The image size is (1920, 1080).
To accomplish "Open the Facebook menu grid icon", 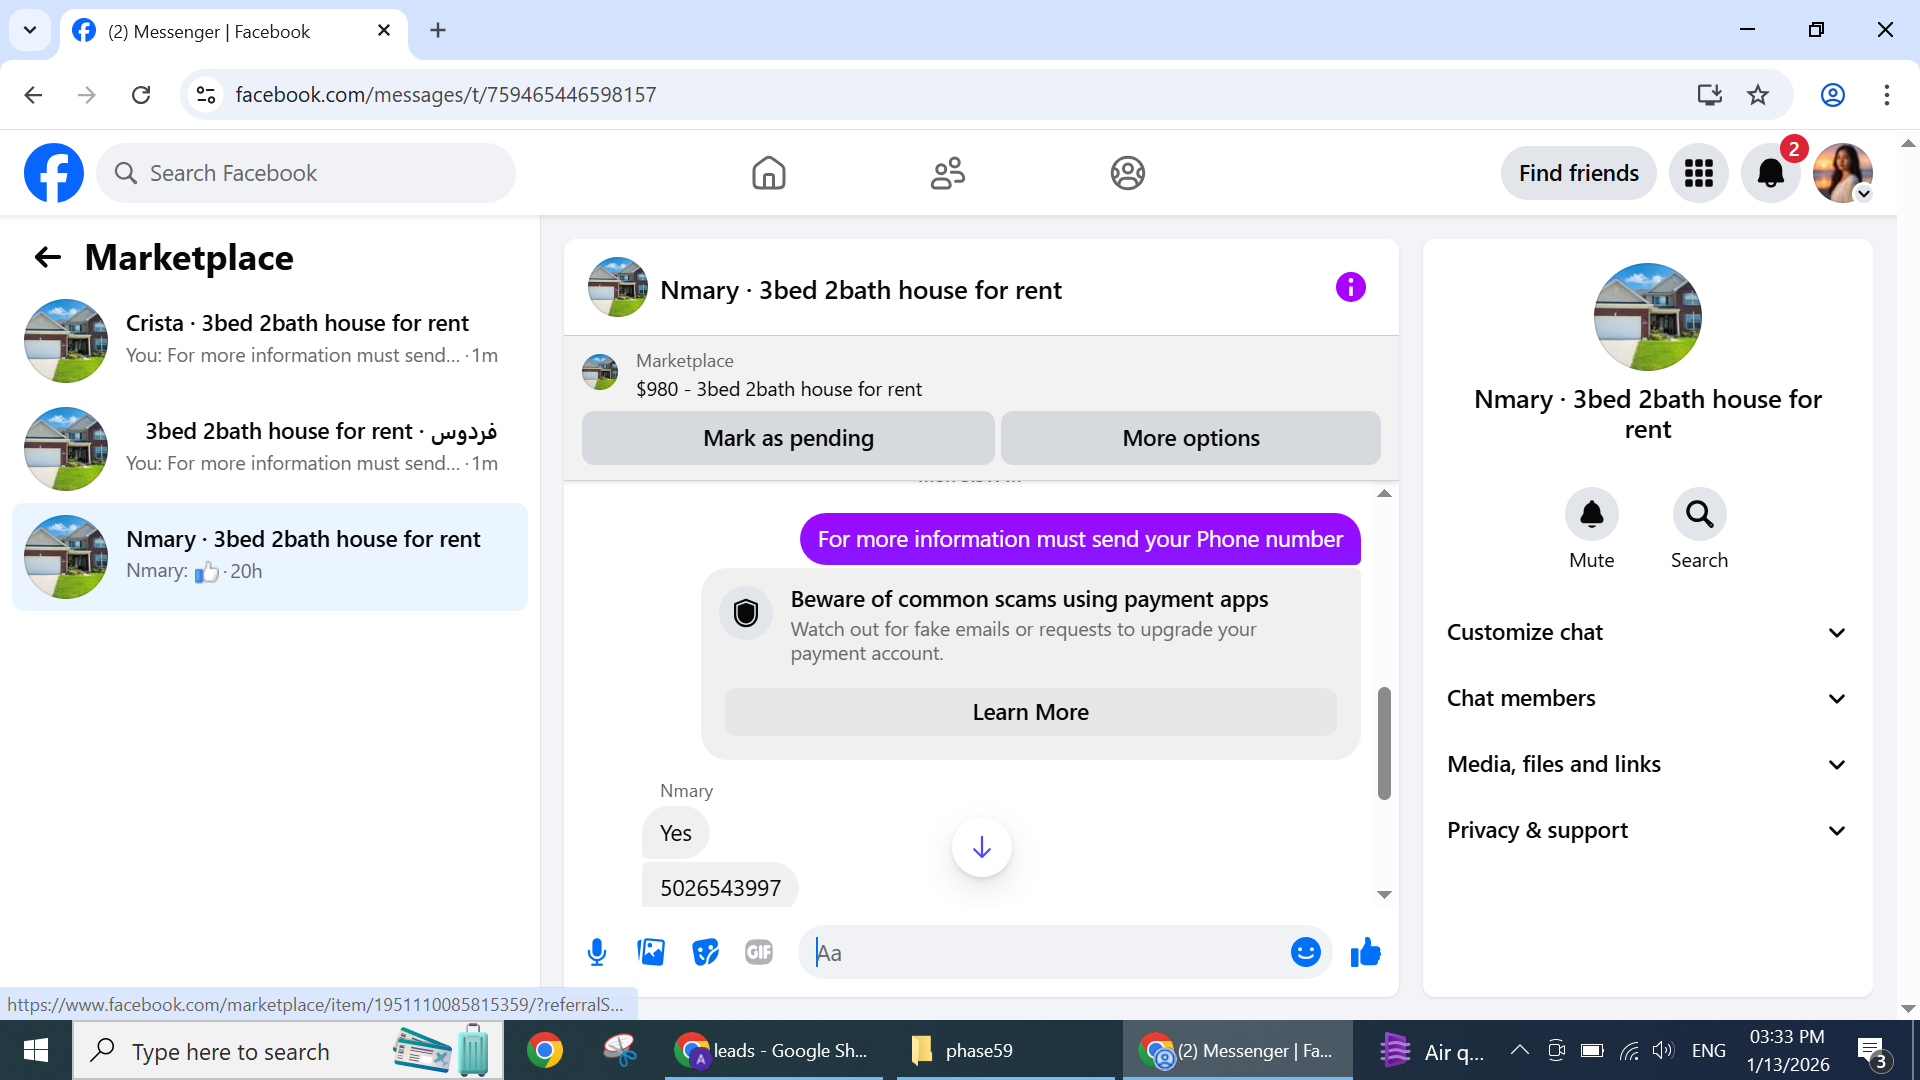I will pos(1698,173).
